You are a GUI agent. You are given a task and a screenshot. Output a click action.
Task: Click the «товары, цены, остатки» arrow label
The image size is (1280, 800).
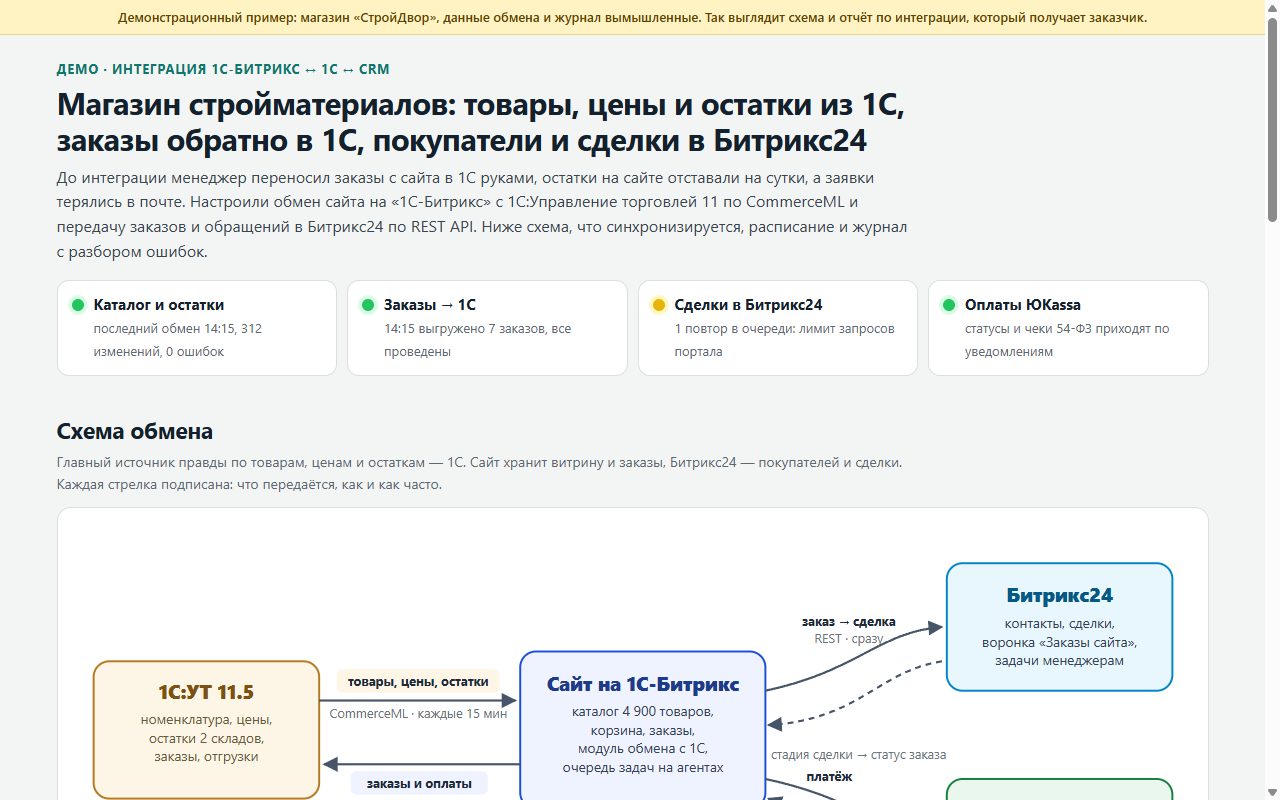(418, 681)
